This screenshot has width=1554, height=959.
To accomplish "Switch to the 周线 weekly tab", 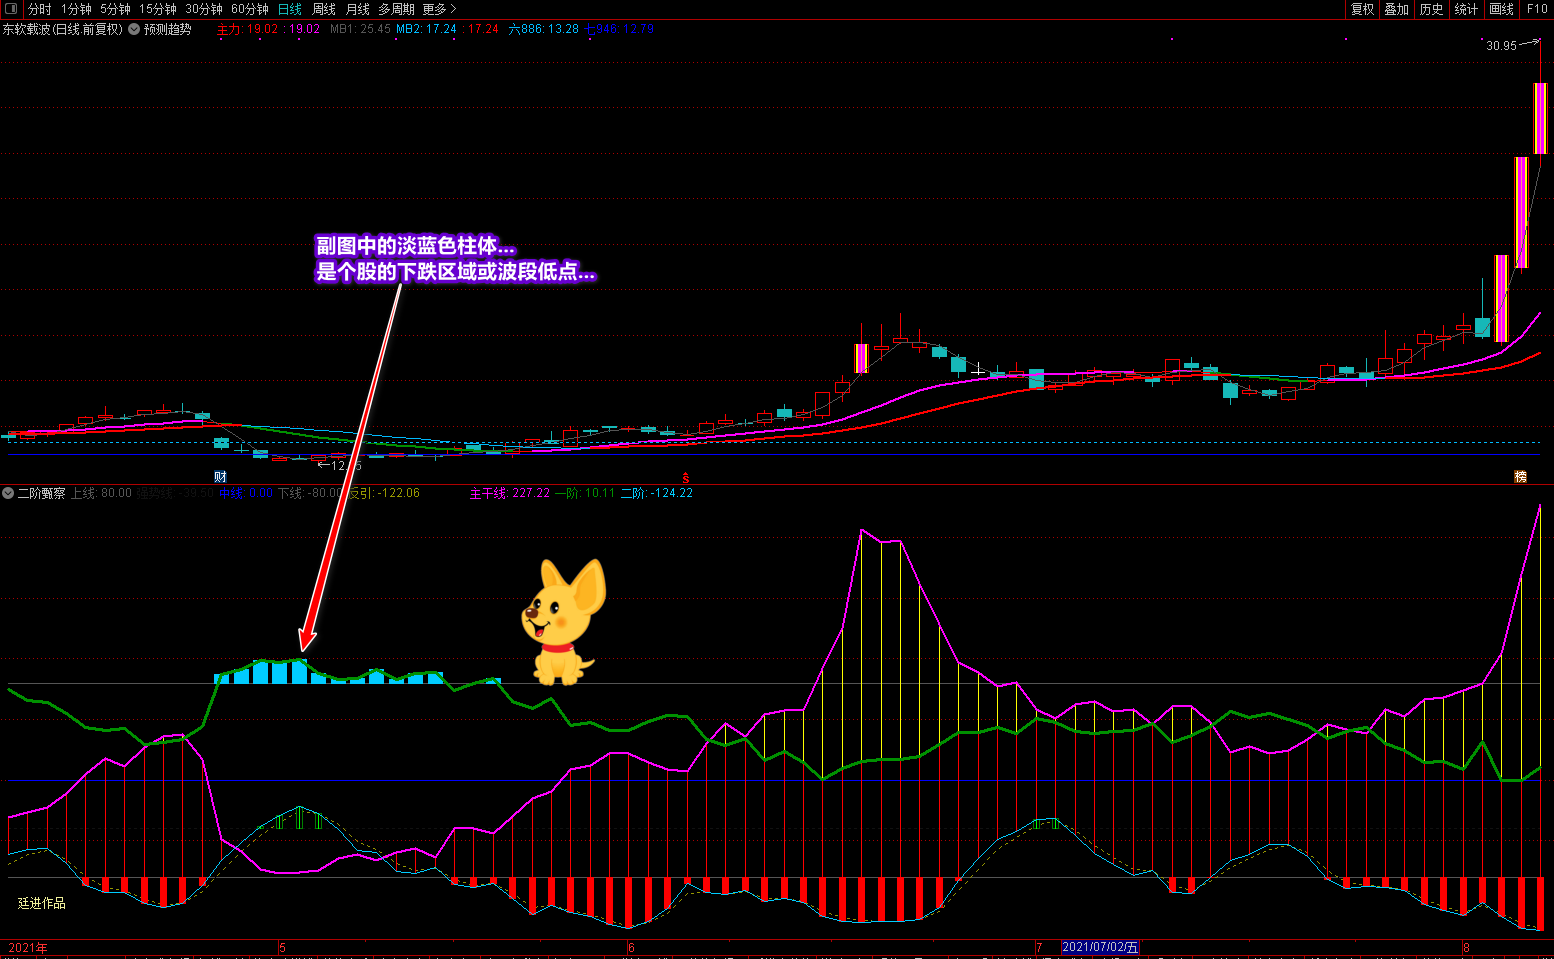I will point(324,9).
